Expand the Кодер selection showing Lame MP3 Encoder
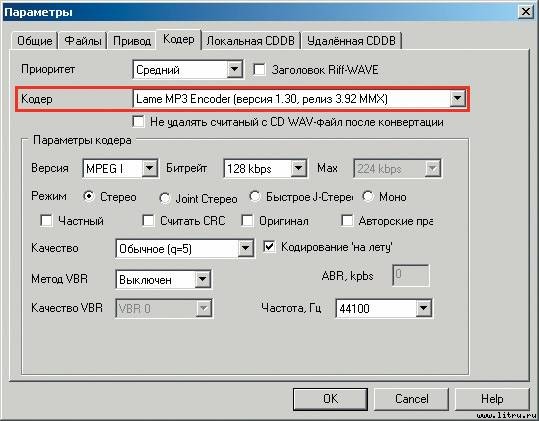The width and height of the screenshot is (539, 421). [x=299, y=99]
